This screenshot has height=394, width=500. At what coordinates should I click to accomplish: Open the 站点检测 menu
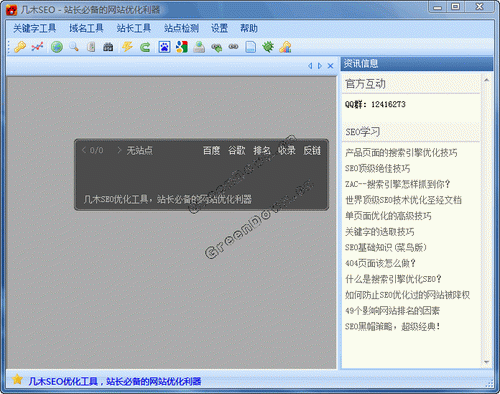(x=181, y=28)
